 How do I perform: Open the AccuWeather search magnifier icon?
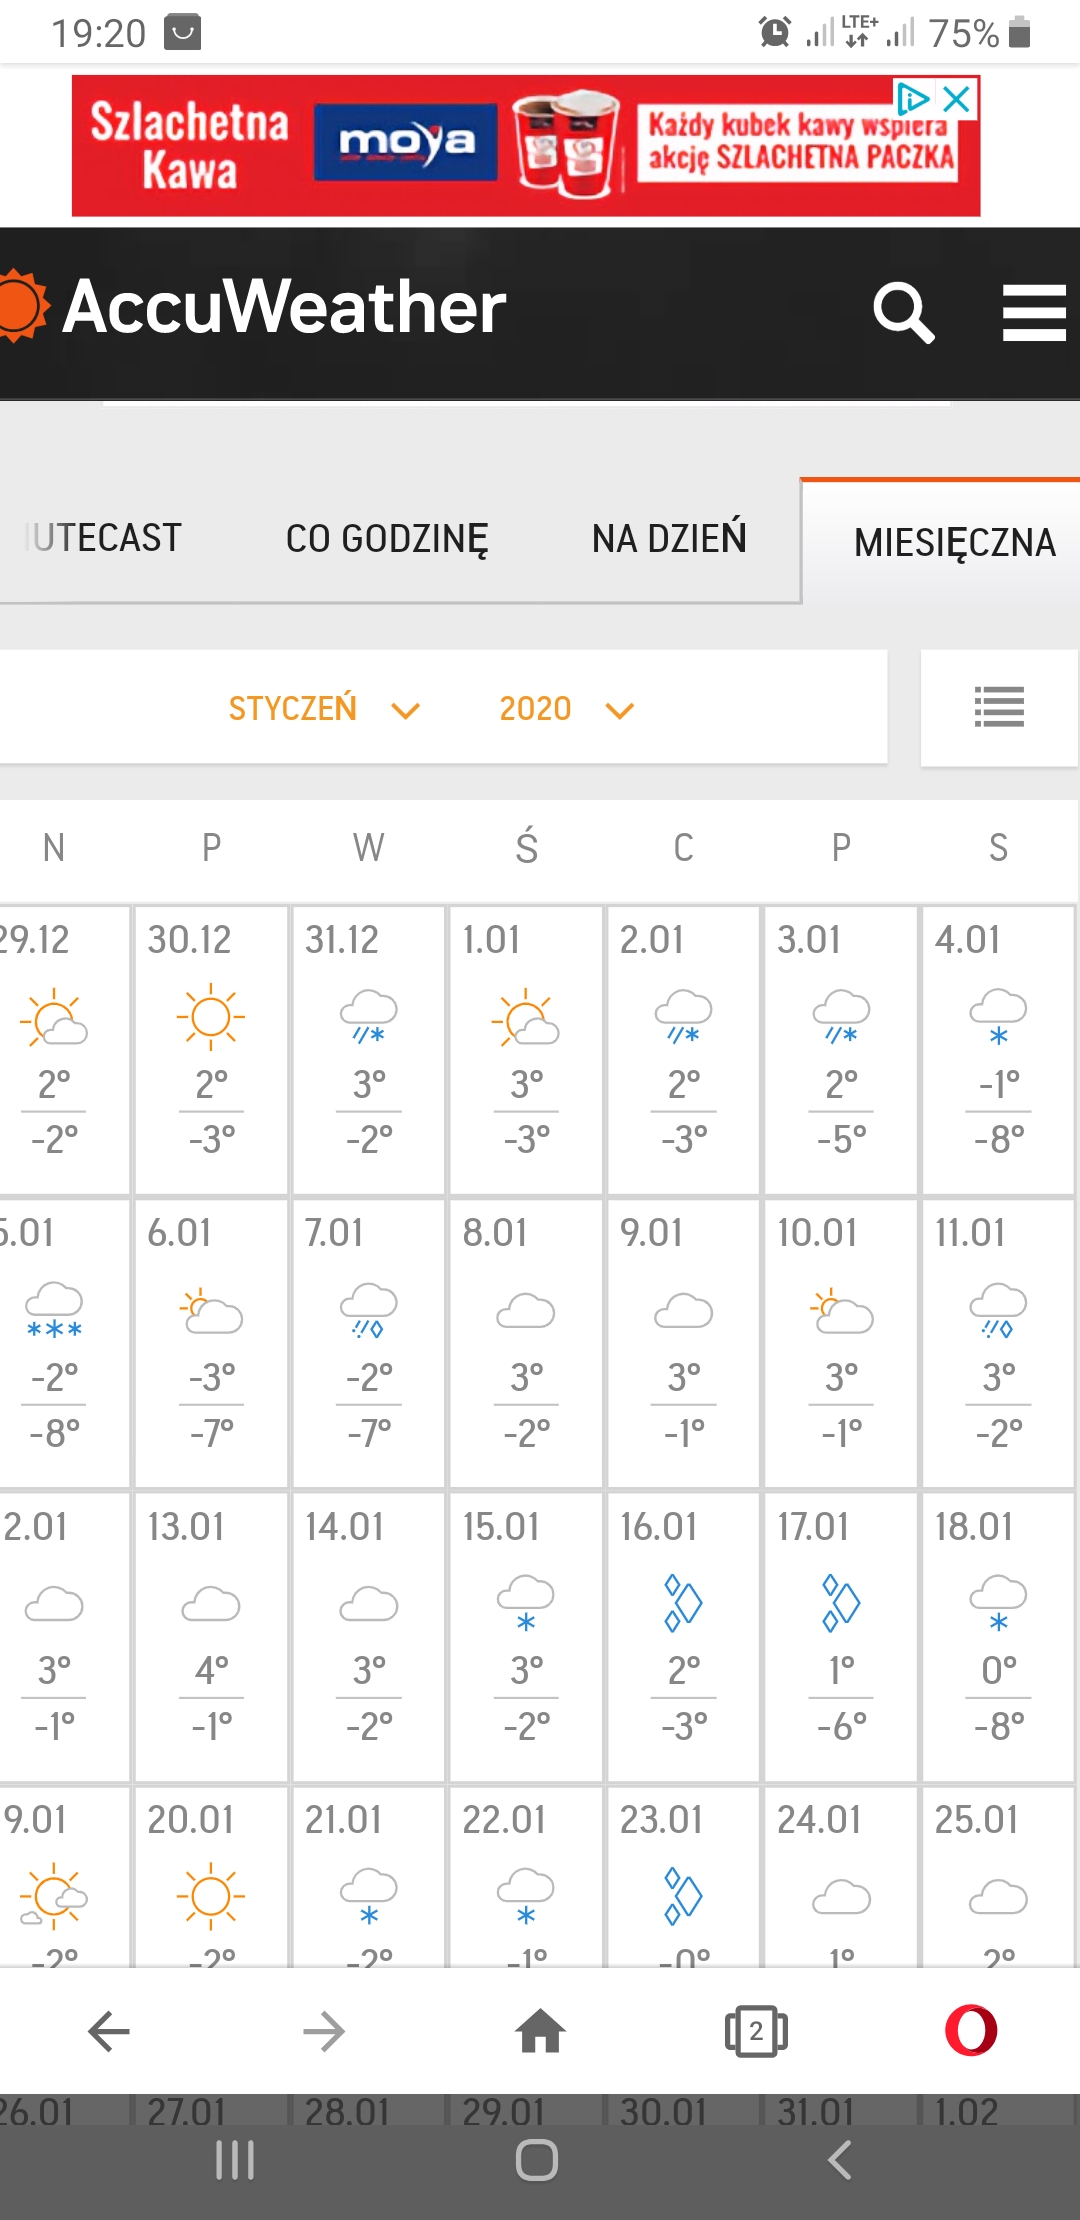tap(903, 312)
